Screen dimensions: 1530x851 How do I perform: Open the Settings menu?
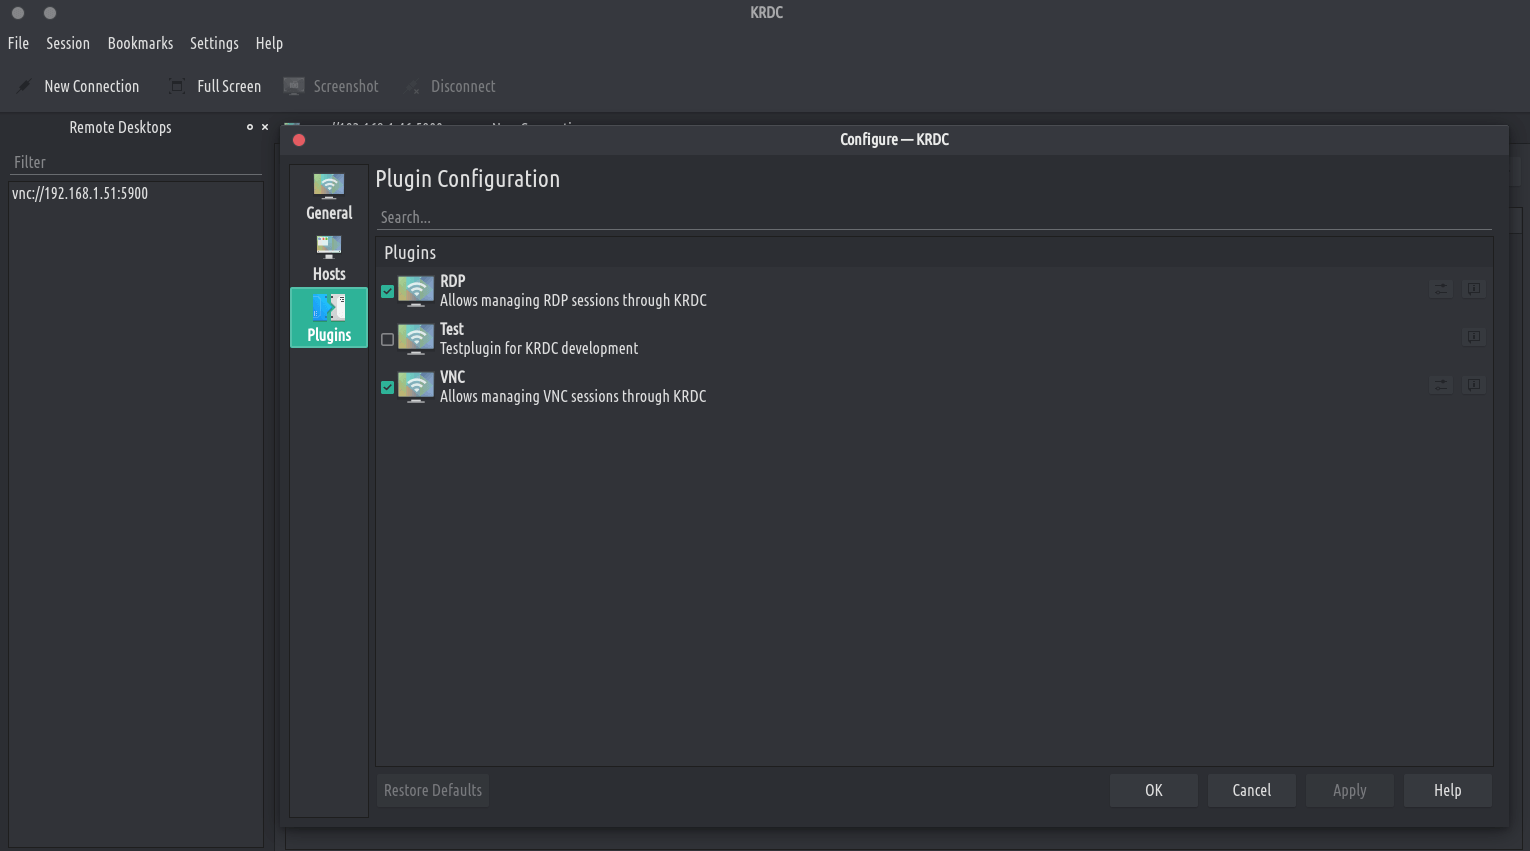tap(214, 43)
